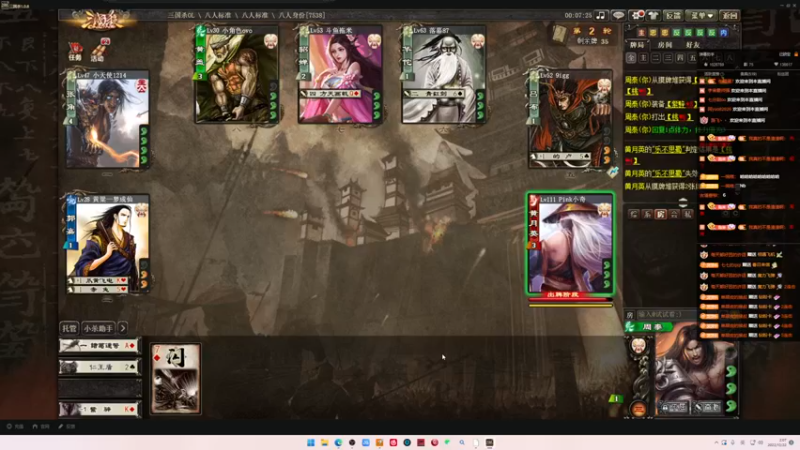Select the 仁王盾 armor equipment slot
The image size is (800, 450).
[x=99, y=367]
